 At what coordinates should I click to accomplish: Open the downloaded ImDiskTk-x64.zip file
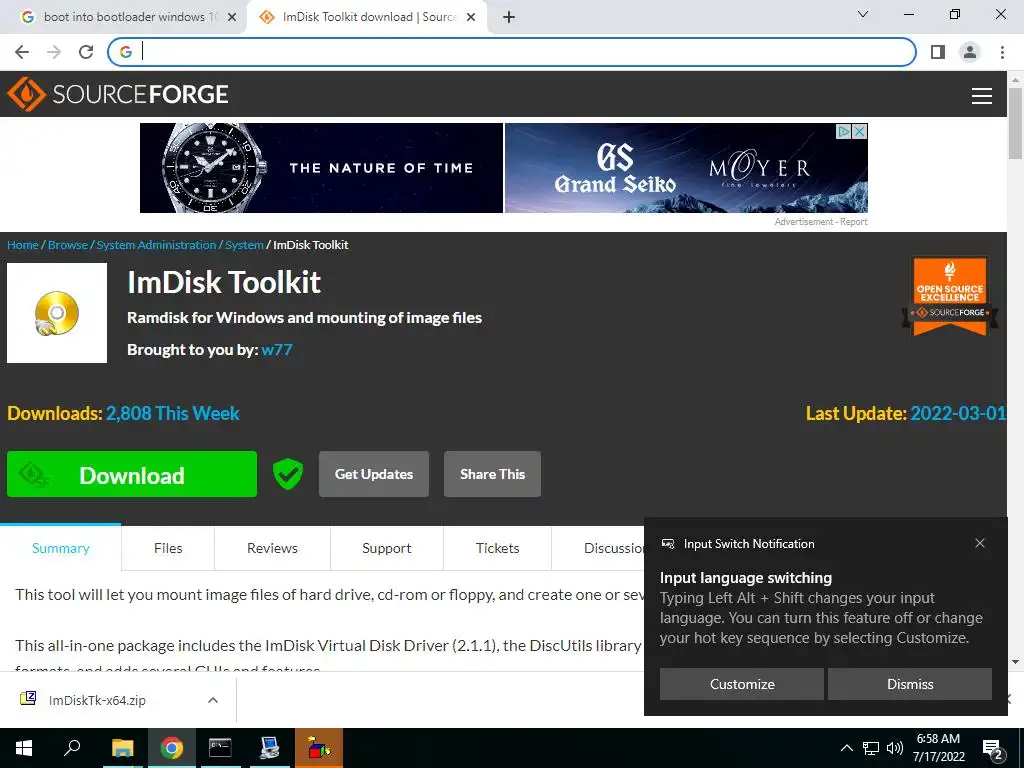click(97, 700)
